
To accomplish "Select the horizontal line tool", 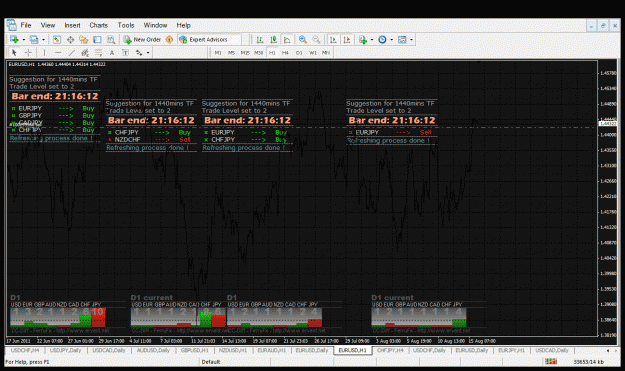I will click(x=58, y=53).
